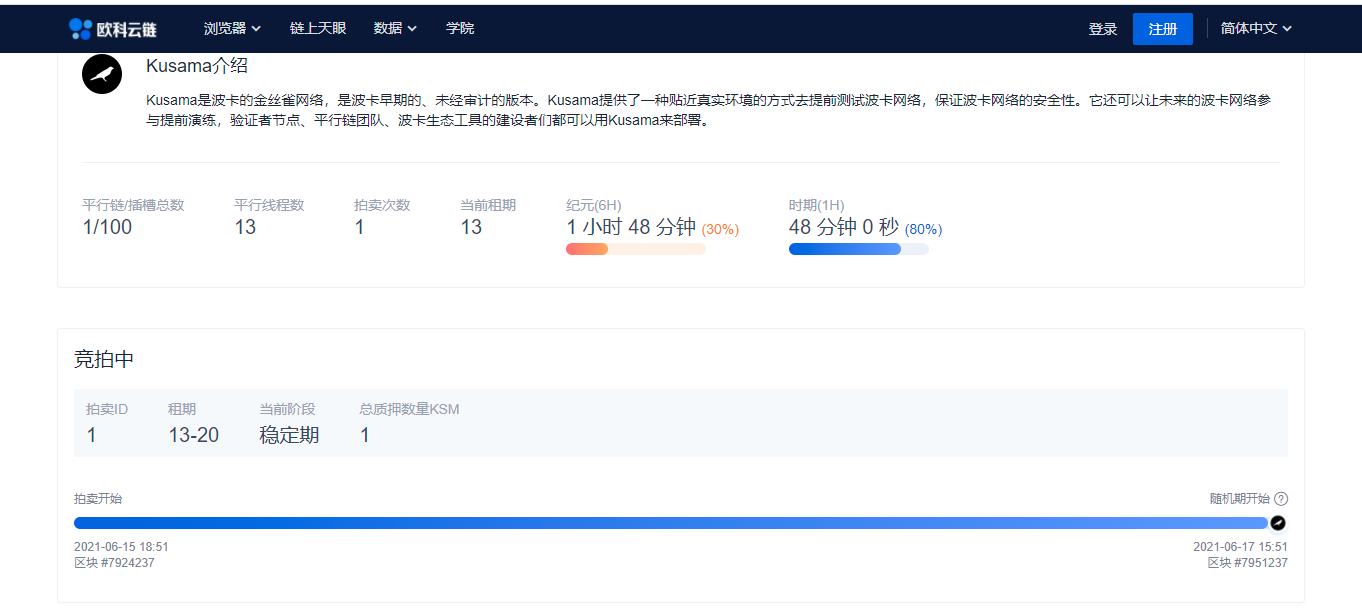This screenshot has width=1362, height=609.
Task: Open the 学院 menu item
Action: pyautogui.click(x=460, y=29)
